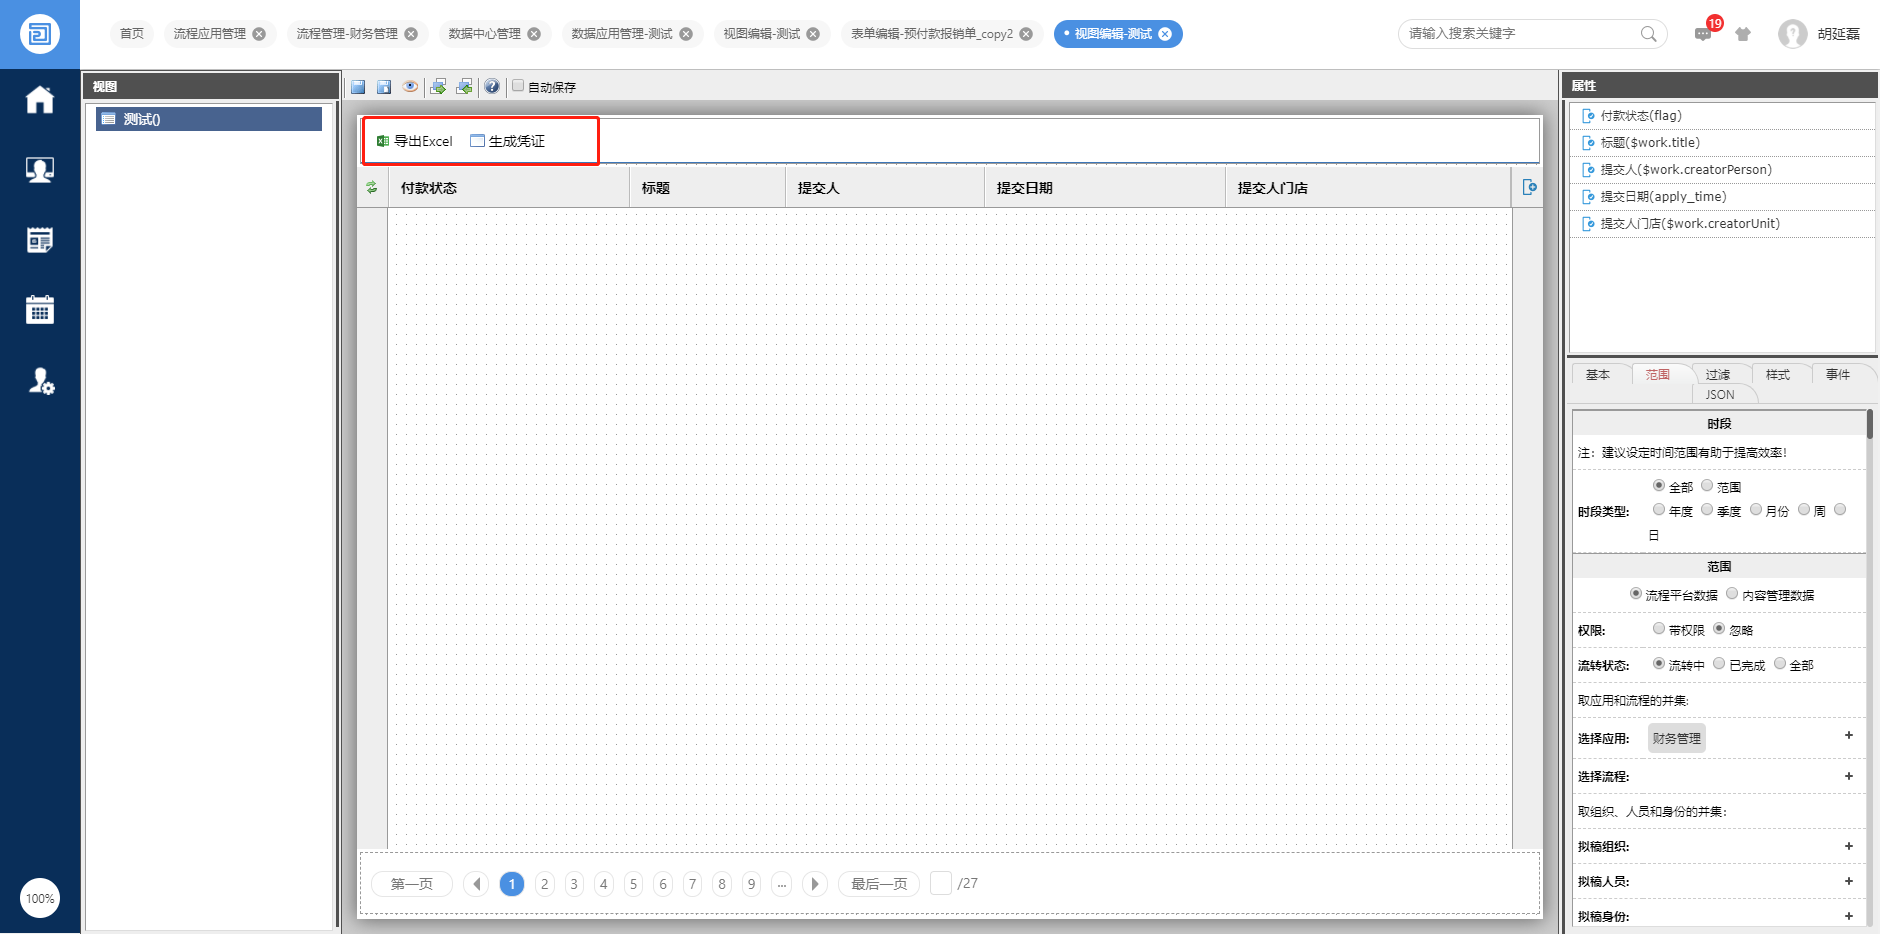The height and width of the screenshot is (935, 1880).
Task: Click the 导出Excel button
Action: point(415,141)
